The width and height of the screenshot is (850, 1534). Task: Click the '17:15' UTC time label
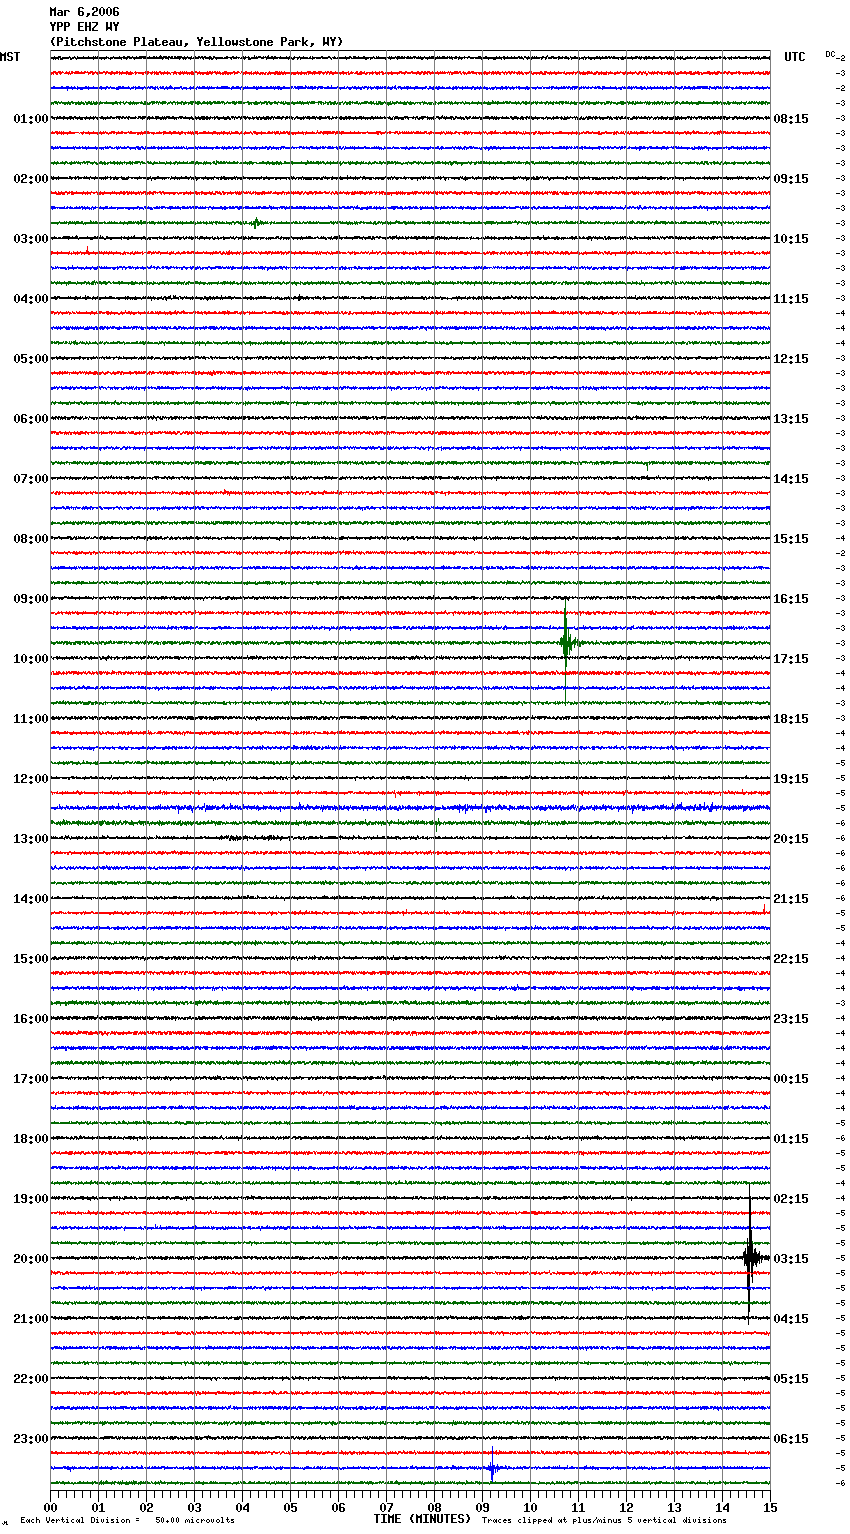point(791,659)
